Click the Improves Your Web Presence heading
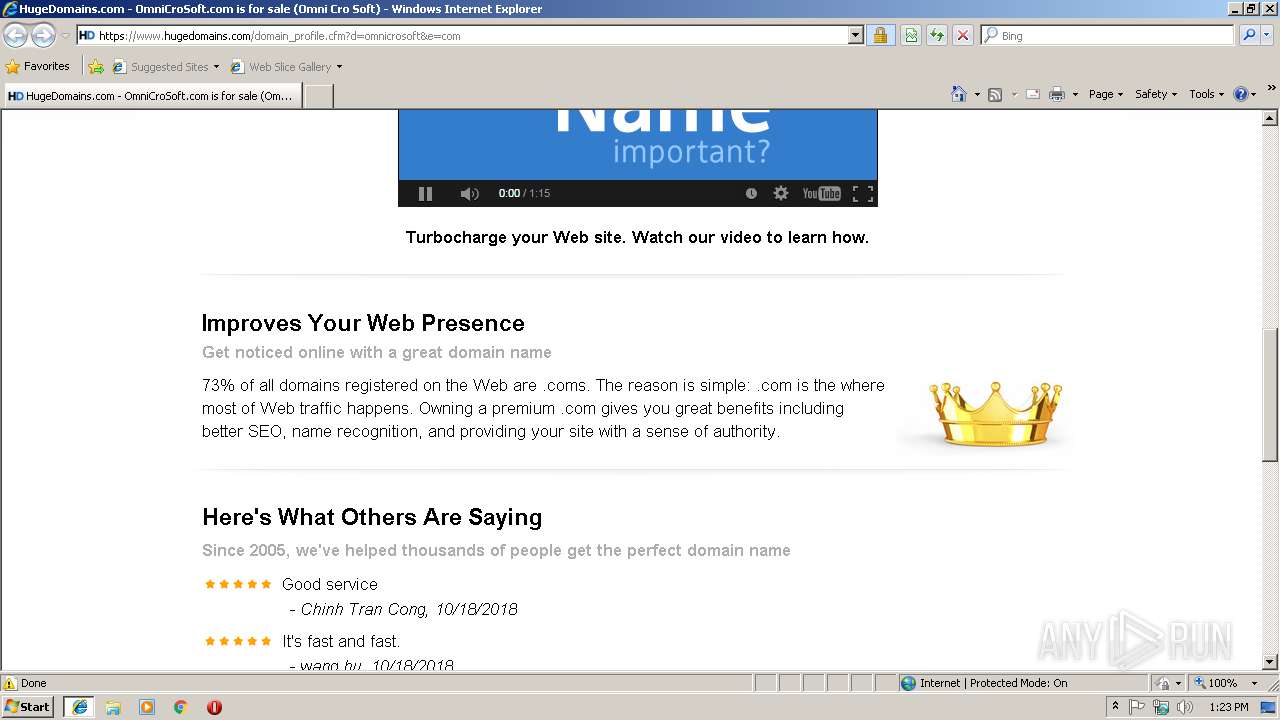1280x720 pixels. [x=363, y=323]
